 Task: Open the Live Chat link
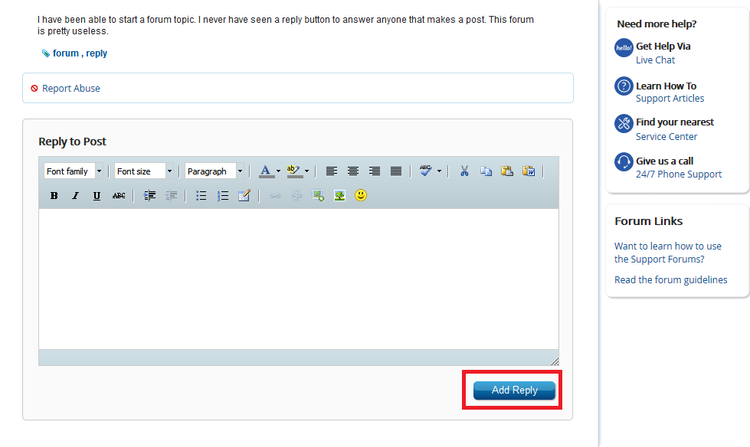(x=655, y=60)
